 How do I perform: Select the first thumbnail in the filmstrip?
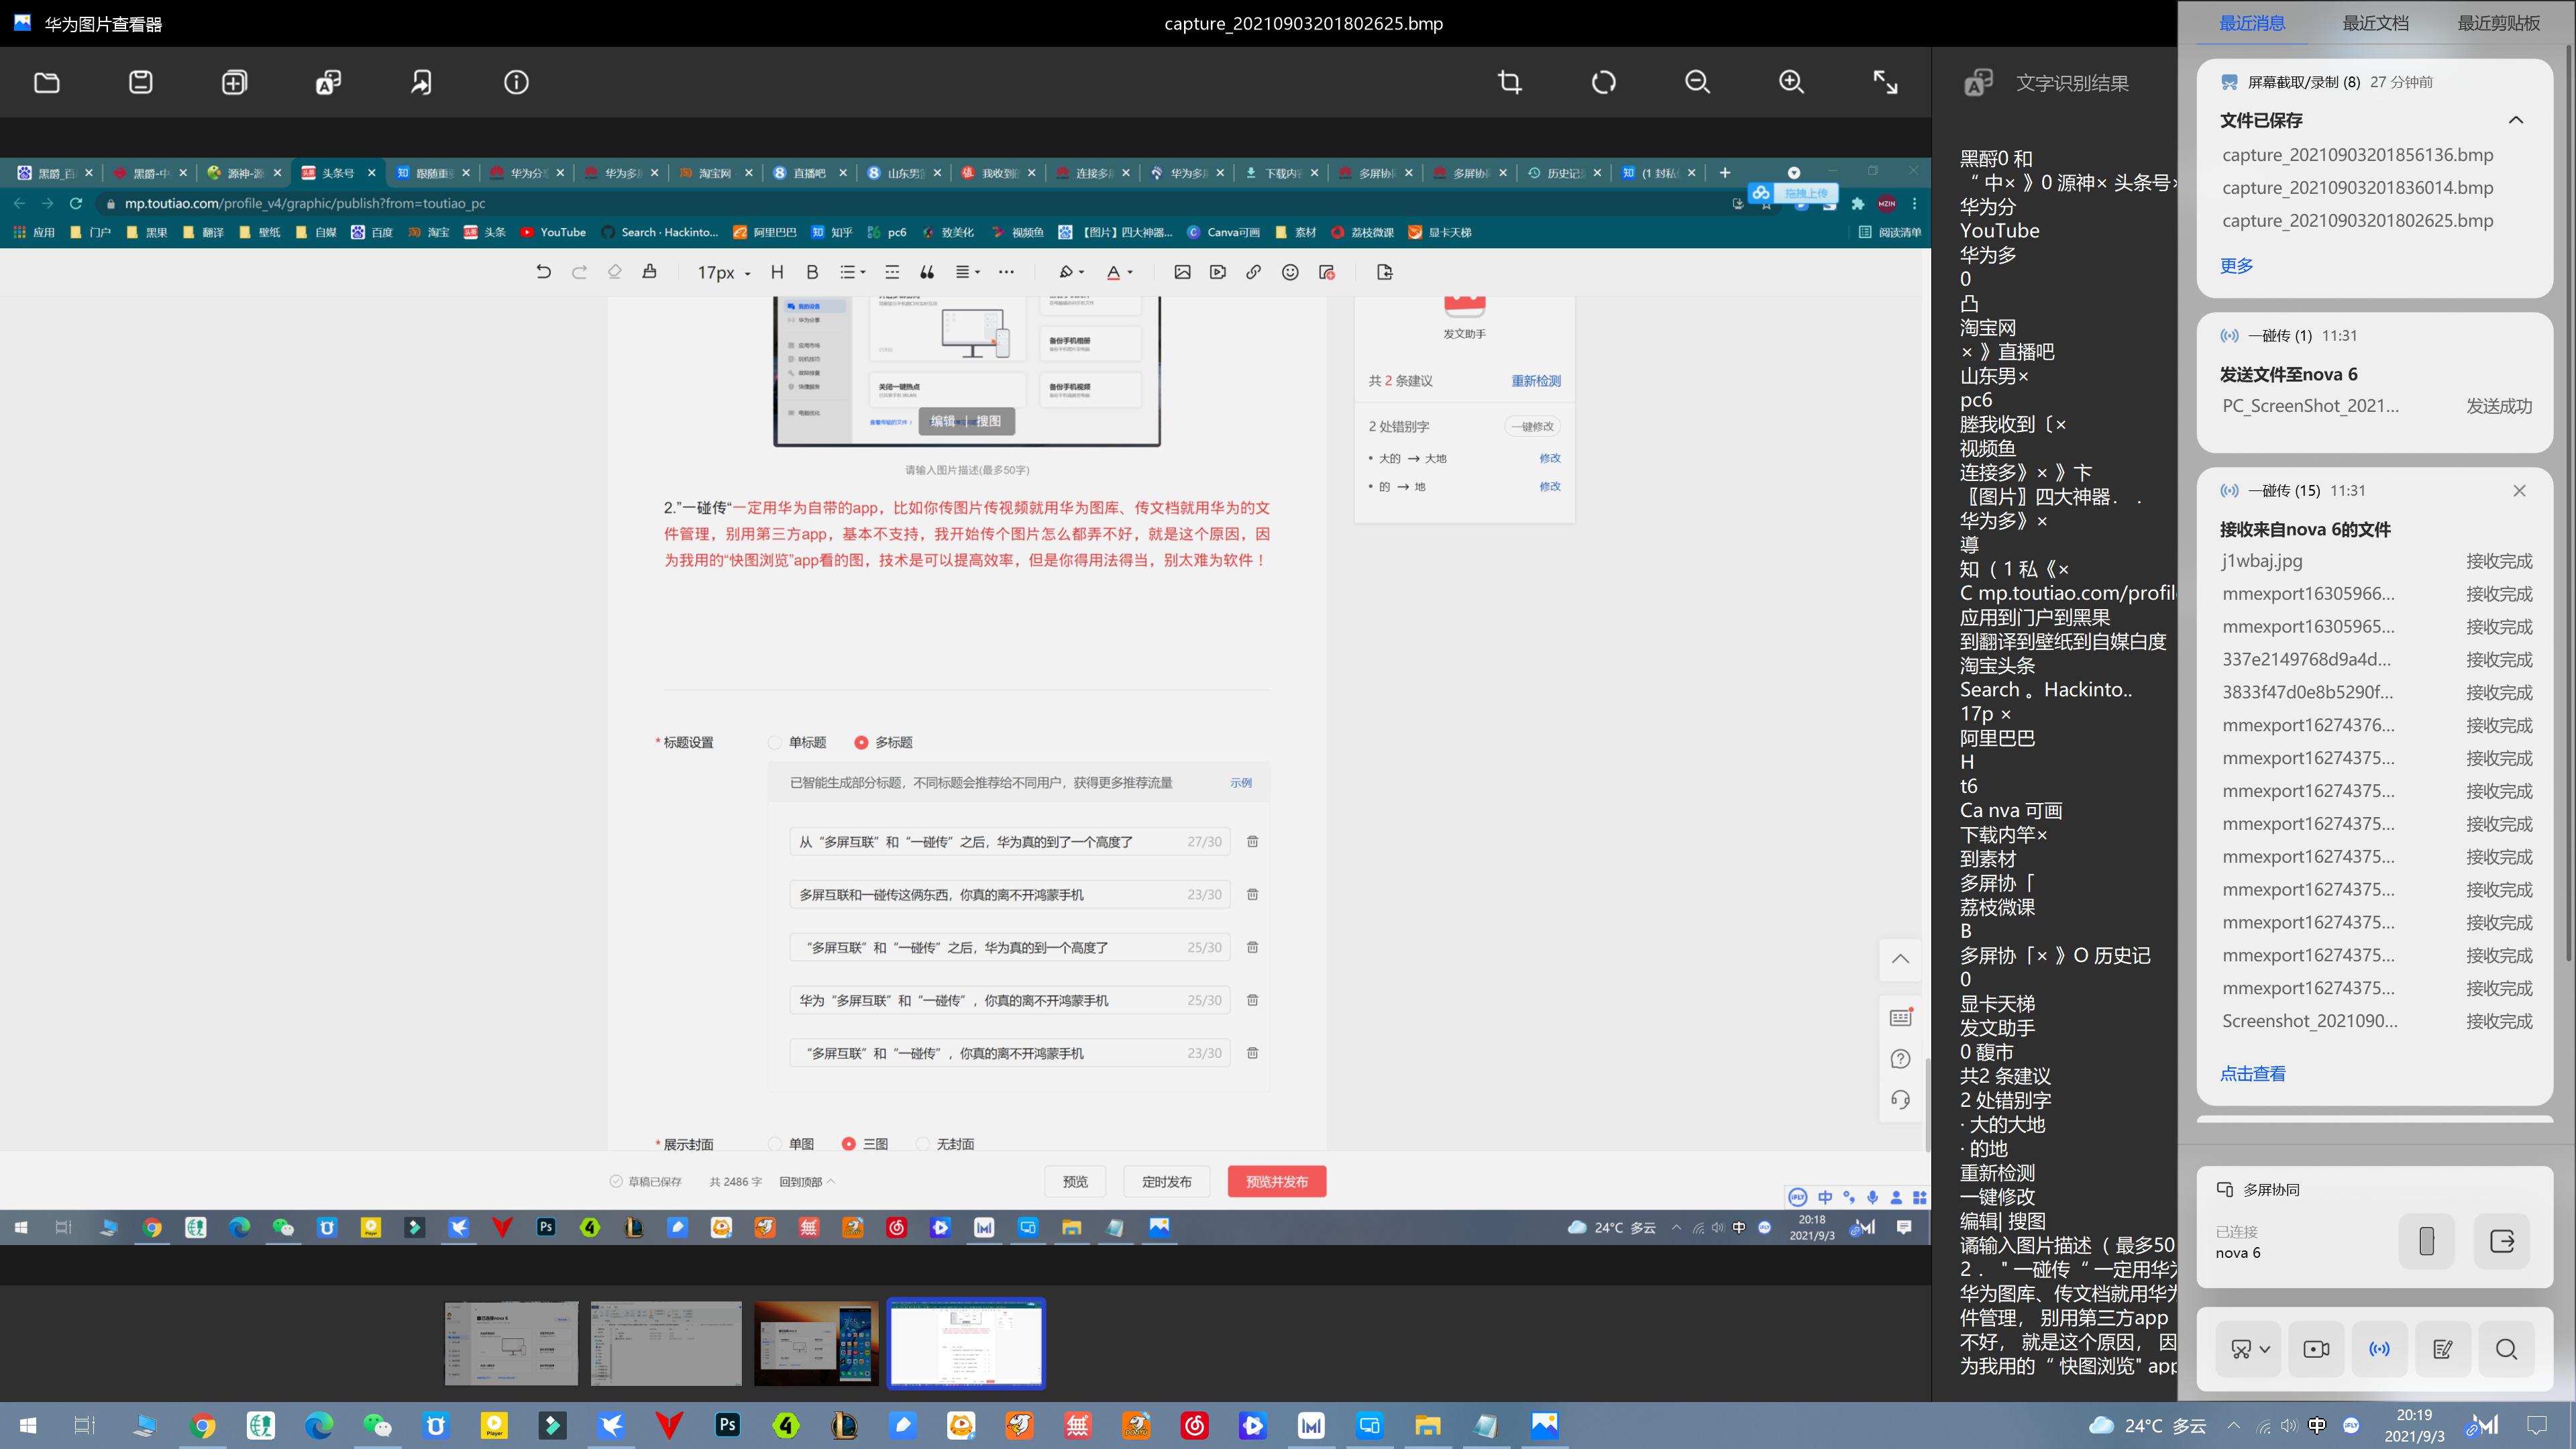(511, 1343)
